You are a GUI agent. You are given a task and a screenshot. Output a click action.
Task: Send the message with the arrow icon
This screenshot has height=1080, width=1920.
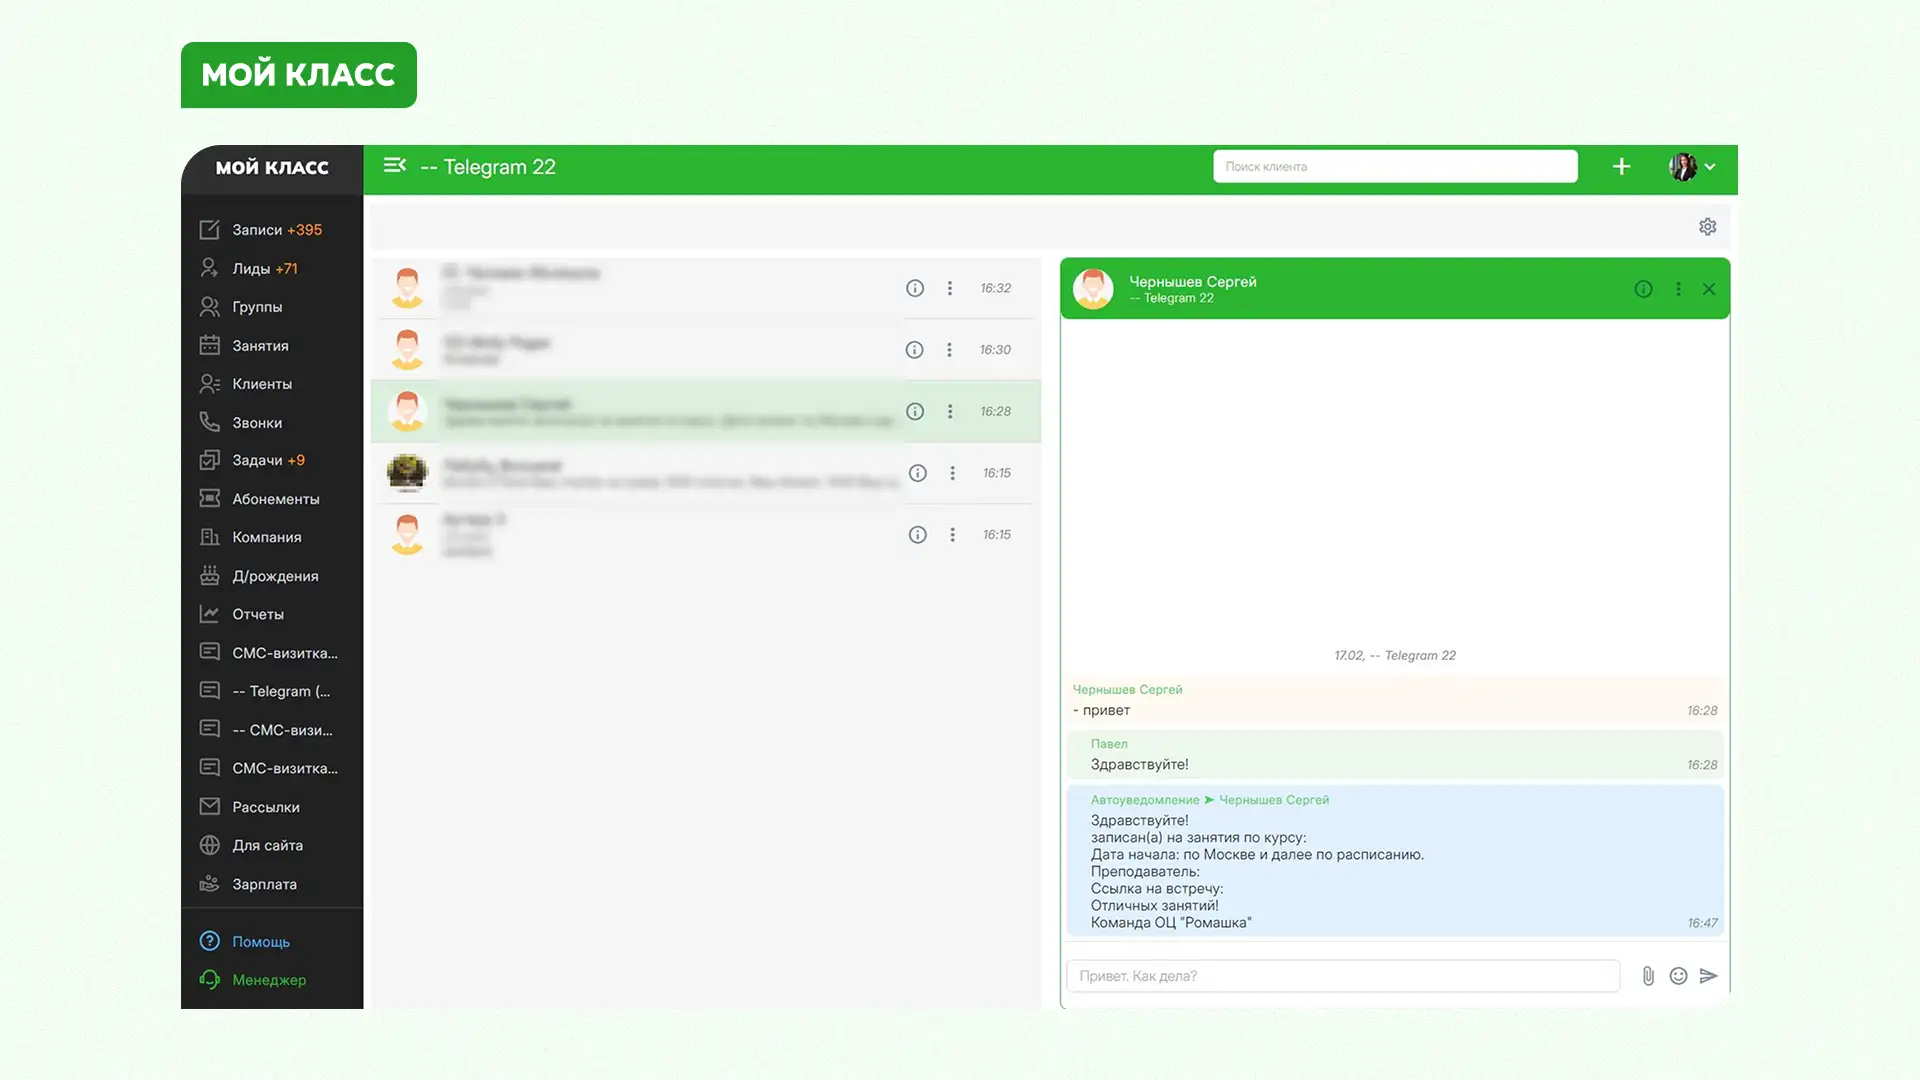[x=1709, y=975]
